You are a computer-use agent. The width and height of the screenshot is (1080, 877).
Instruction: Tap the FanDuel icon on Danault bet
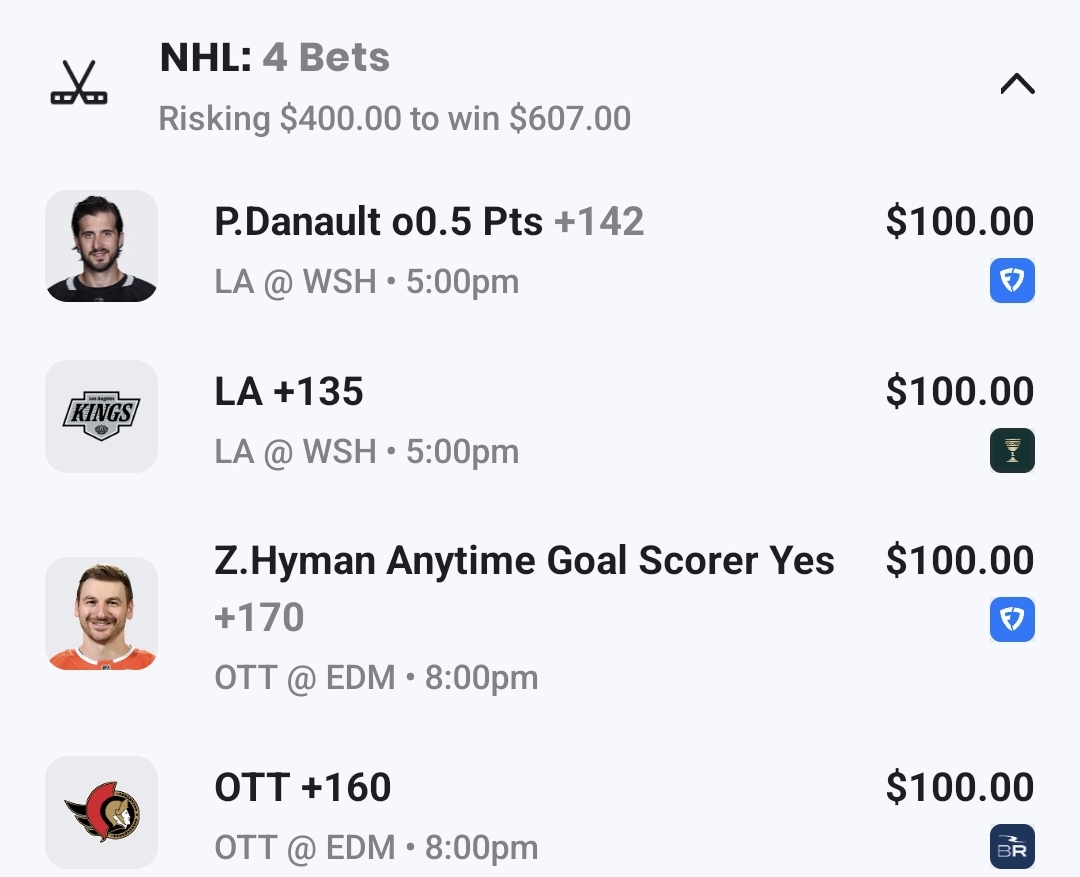coord(1012,281)
